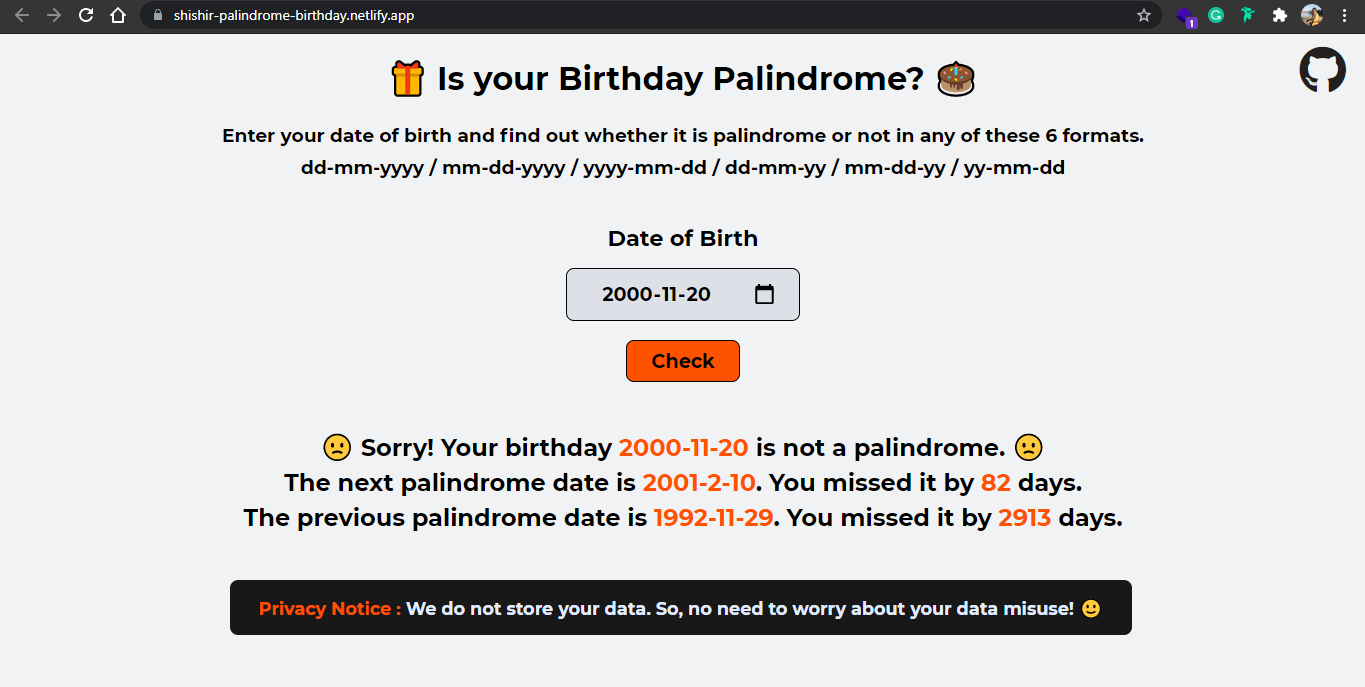The image size is (1365, 687).
Task: Click the birthday cake emoji in the heading
Action: tap(956, 78)
